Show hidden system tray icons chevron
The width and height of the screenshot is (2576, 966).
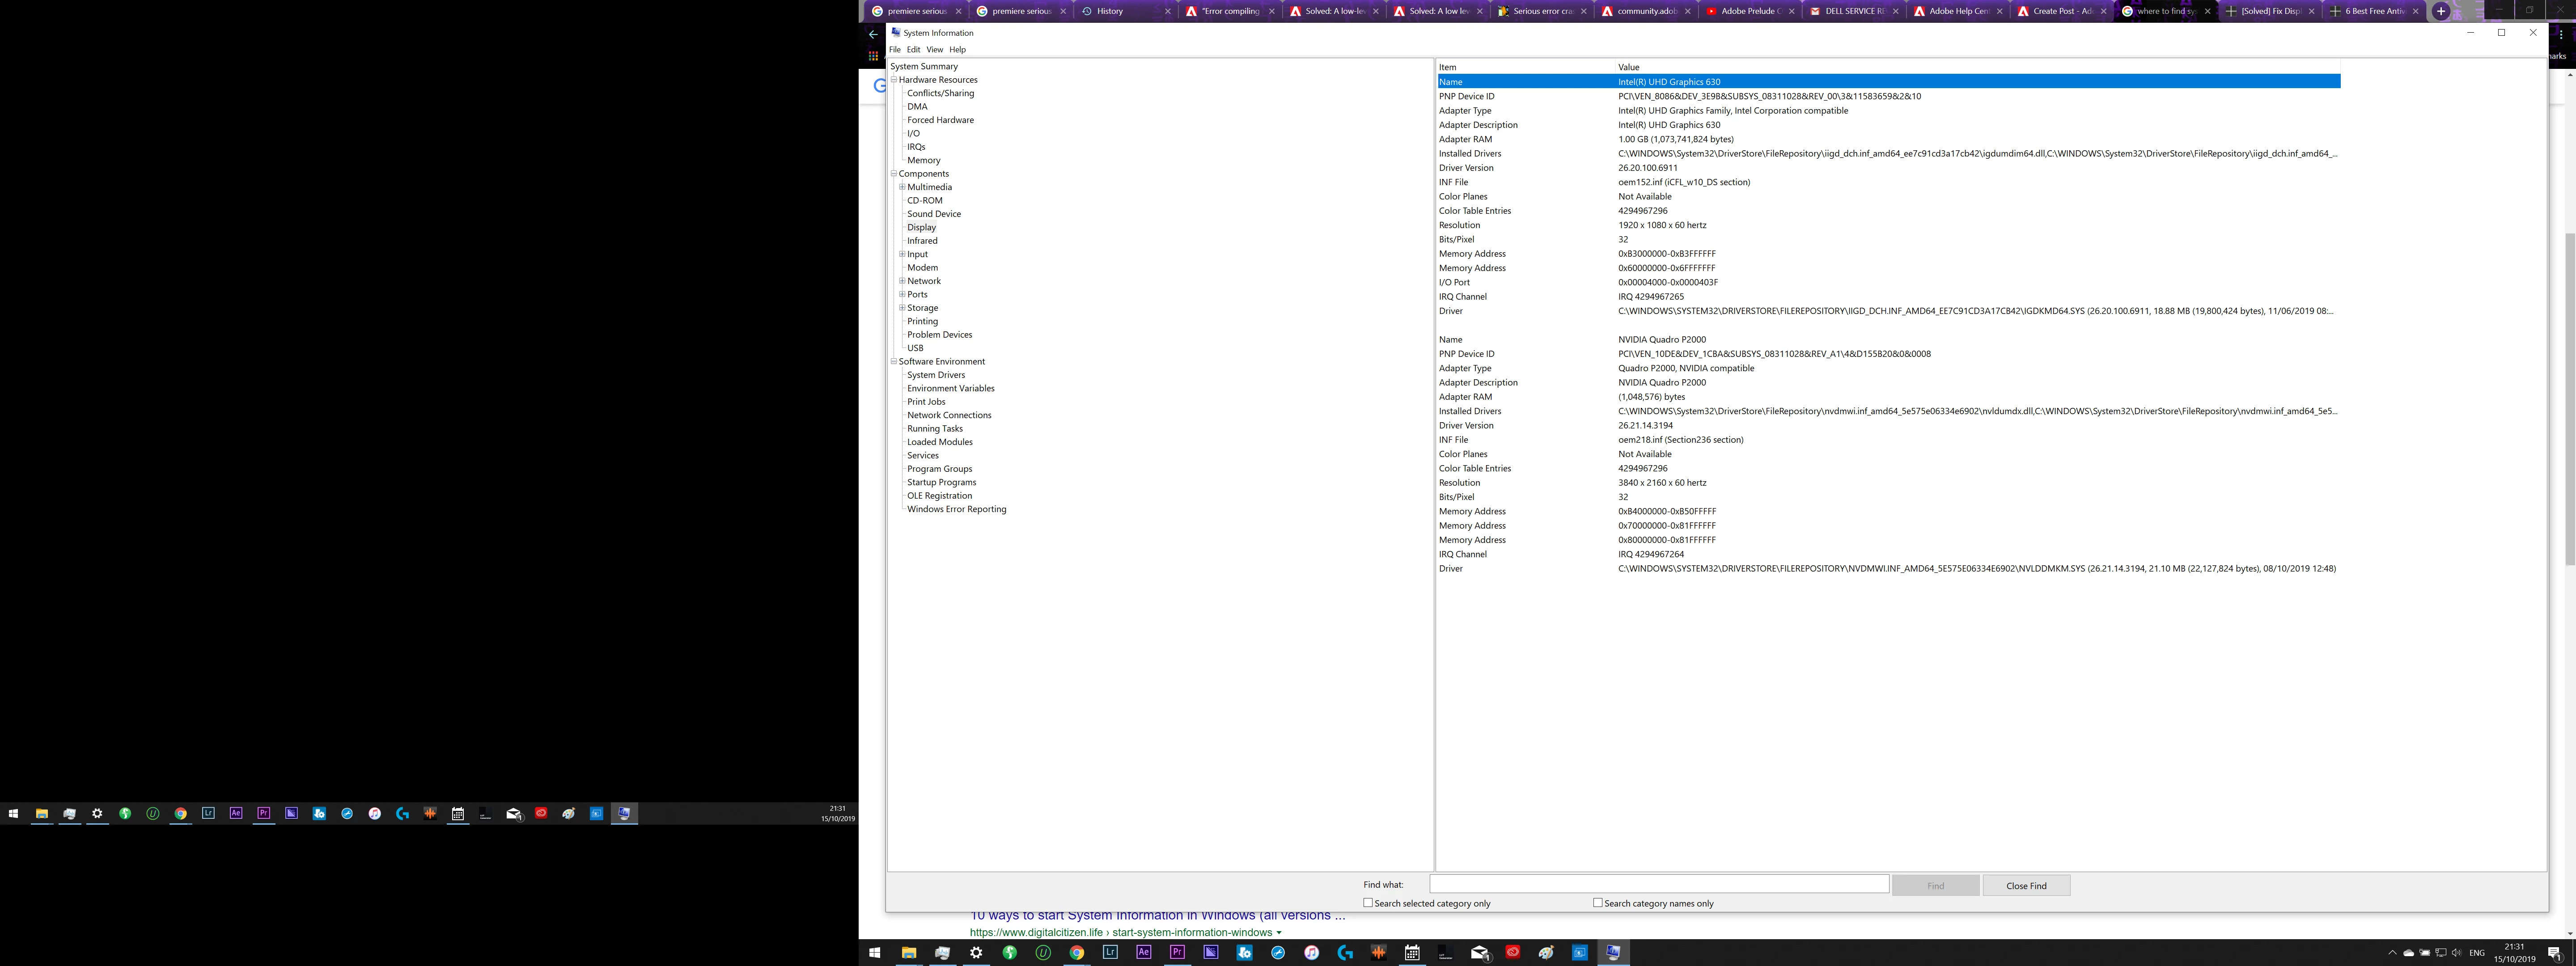[x=2392, y=953]
